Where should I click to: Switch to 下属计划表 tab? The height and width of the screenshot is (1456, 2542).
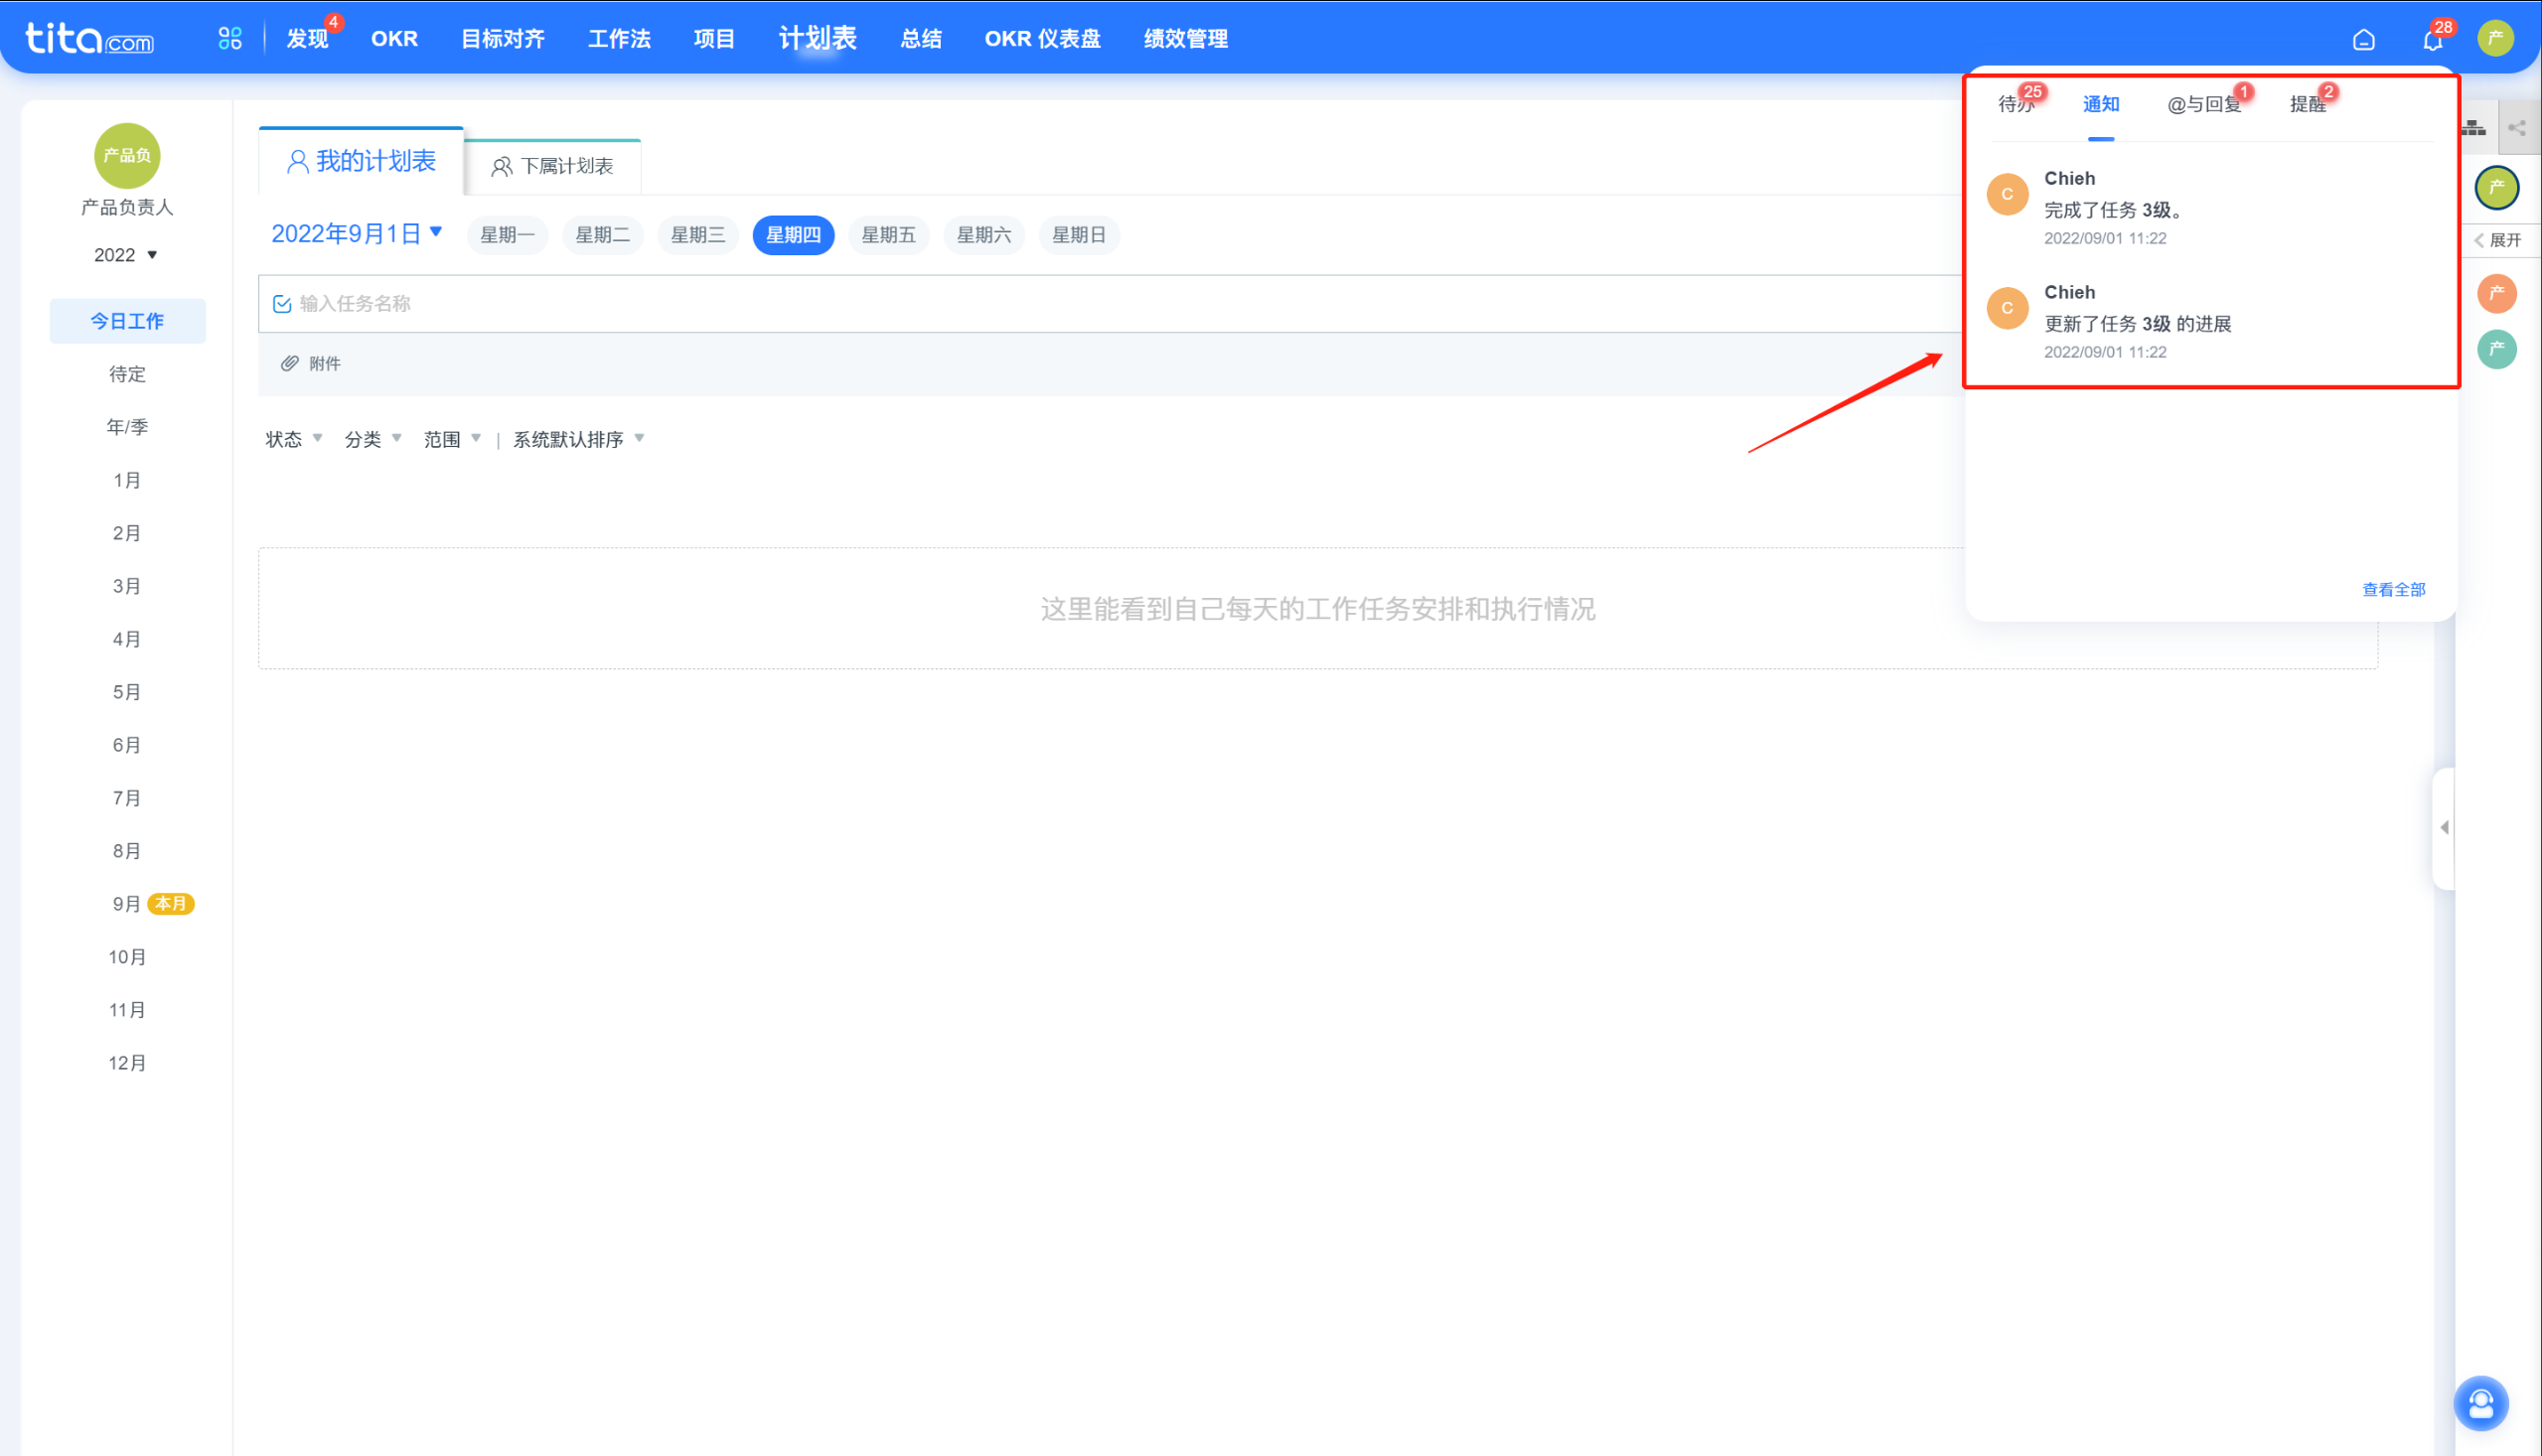(552, 166)
